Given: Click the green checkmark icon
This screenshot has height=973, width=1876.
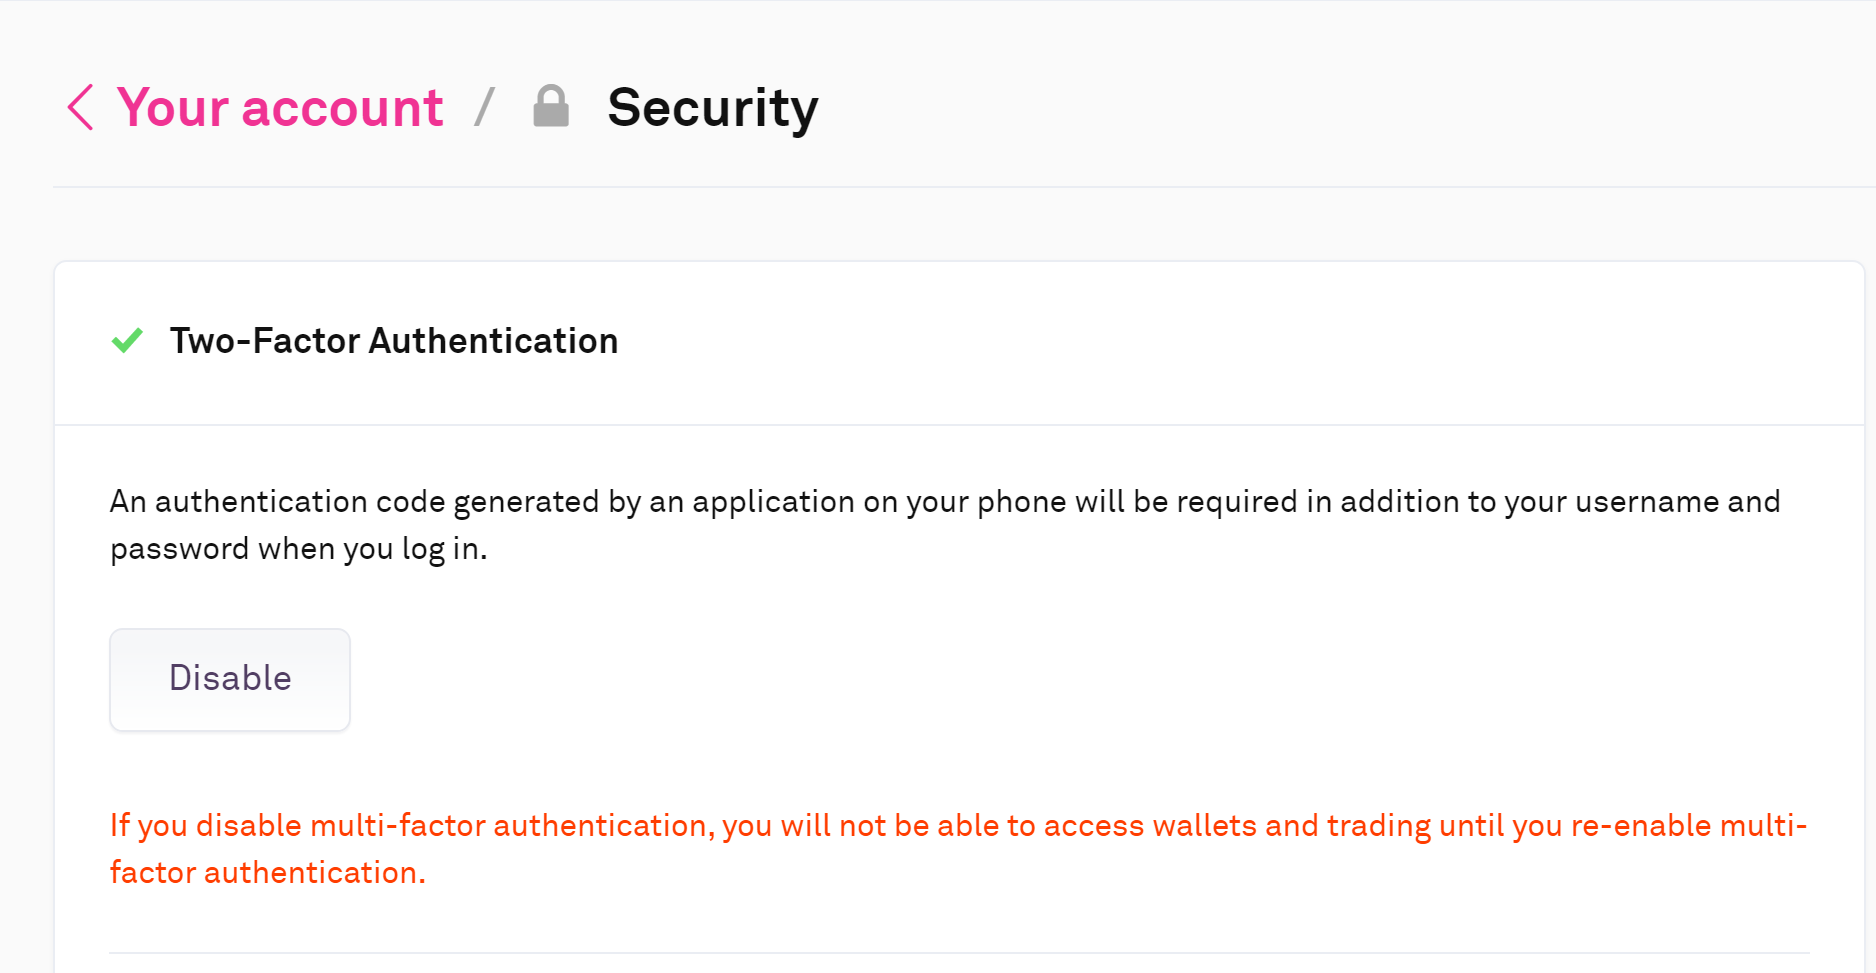Looking at the screenshot, I should click(x=127, y=341).
